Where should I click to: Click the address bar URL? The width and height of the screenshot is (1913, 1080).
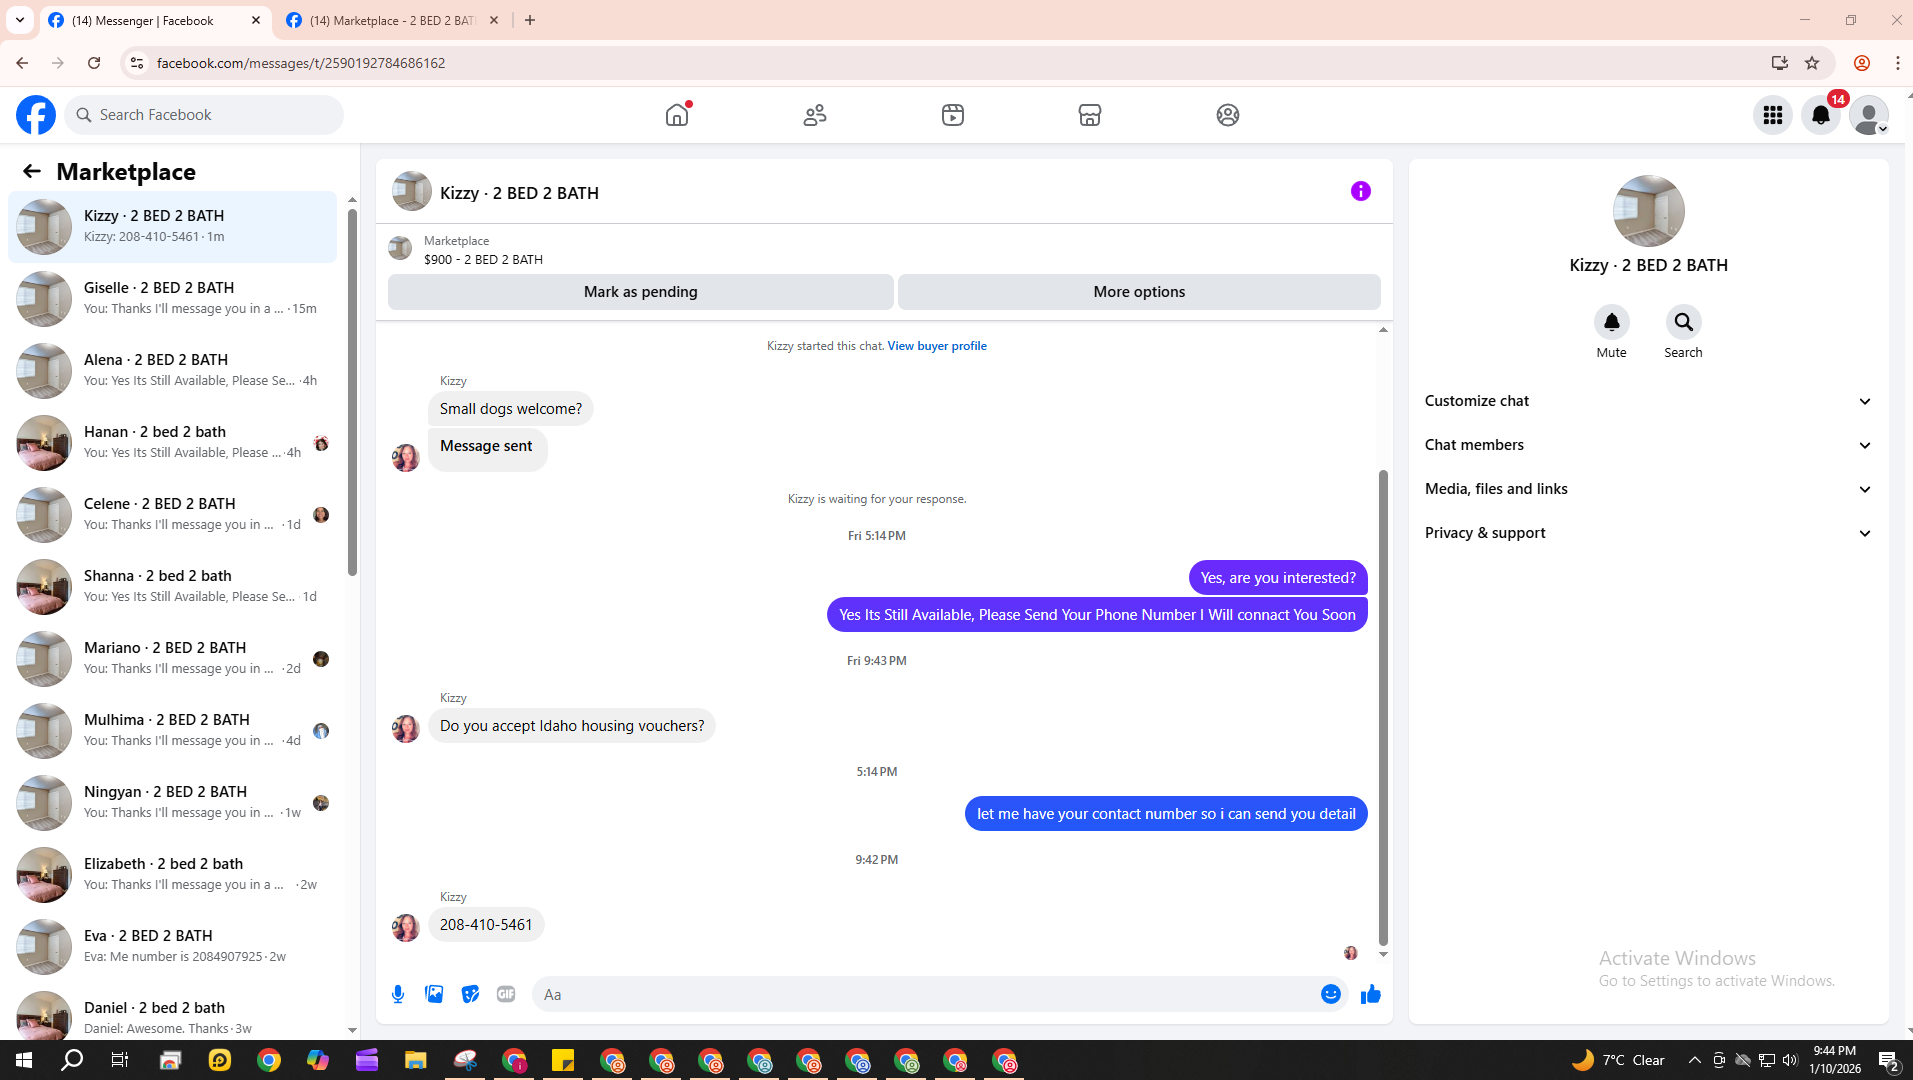301,63
